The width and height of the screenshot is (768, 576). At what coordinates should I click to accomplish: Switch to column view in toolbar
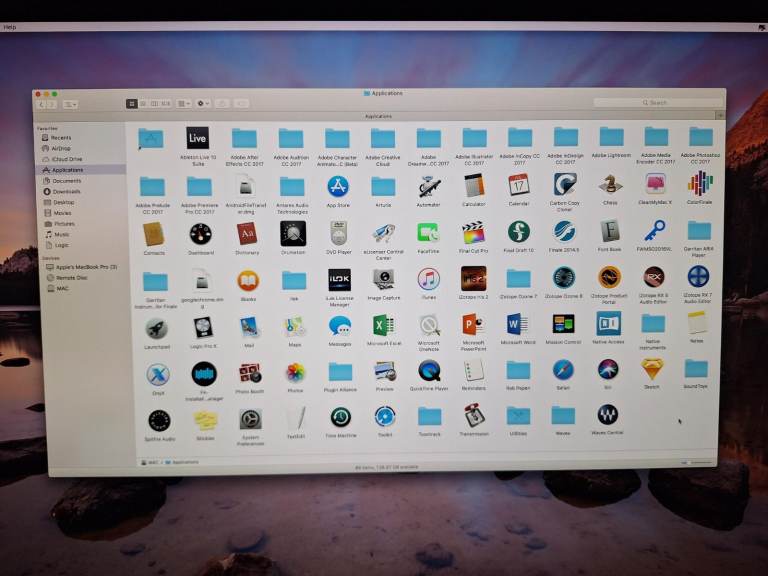[154, 103]
